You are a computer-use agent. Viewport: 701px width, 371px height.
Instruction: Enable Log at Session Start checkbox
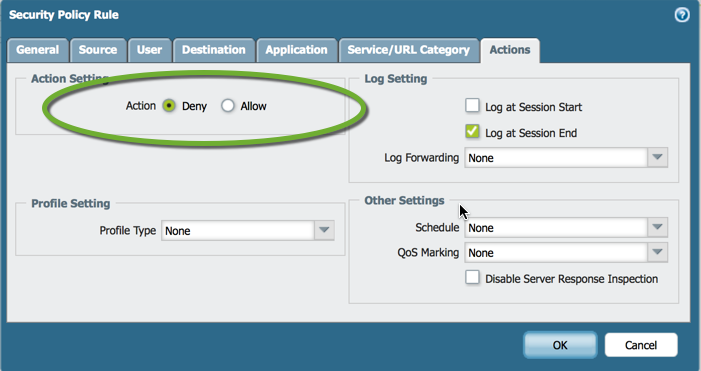point(472,105)
